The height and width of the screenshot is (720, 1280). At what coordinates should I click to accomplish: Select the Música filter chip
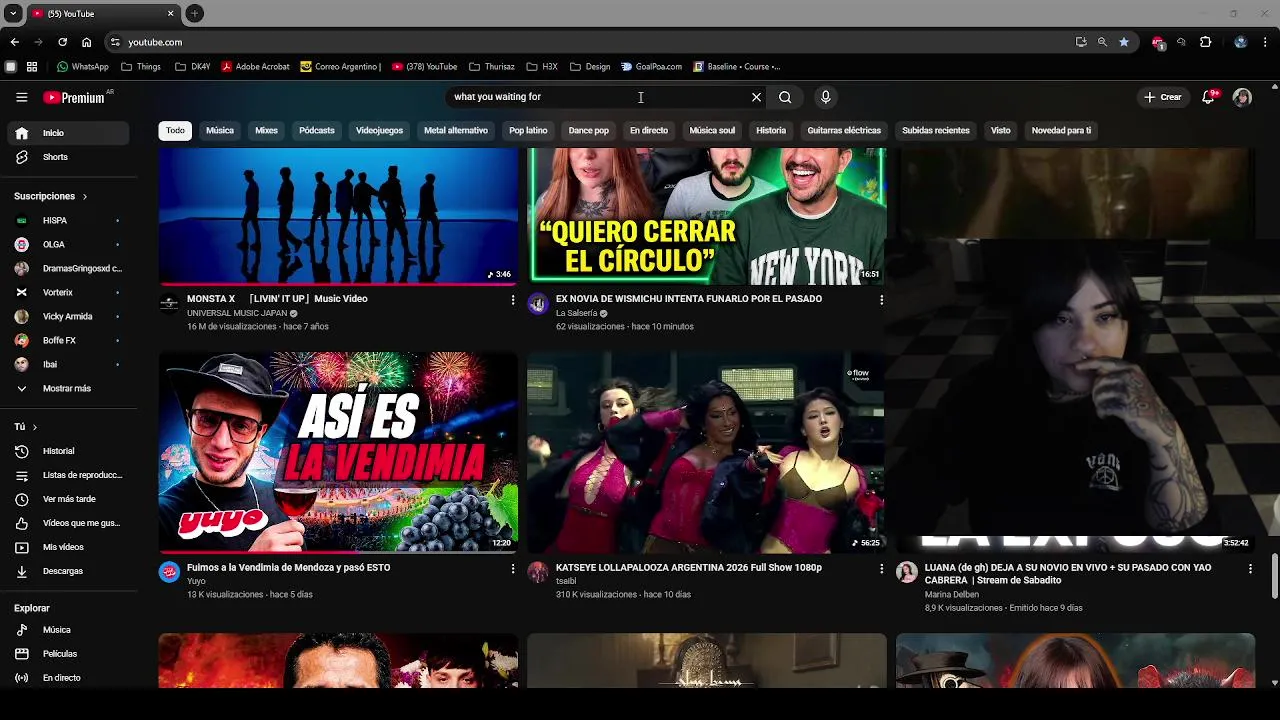[x=220, y=131]
